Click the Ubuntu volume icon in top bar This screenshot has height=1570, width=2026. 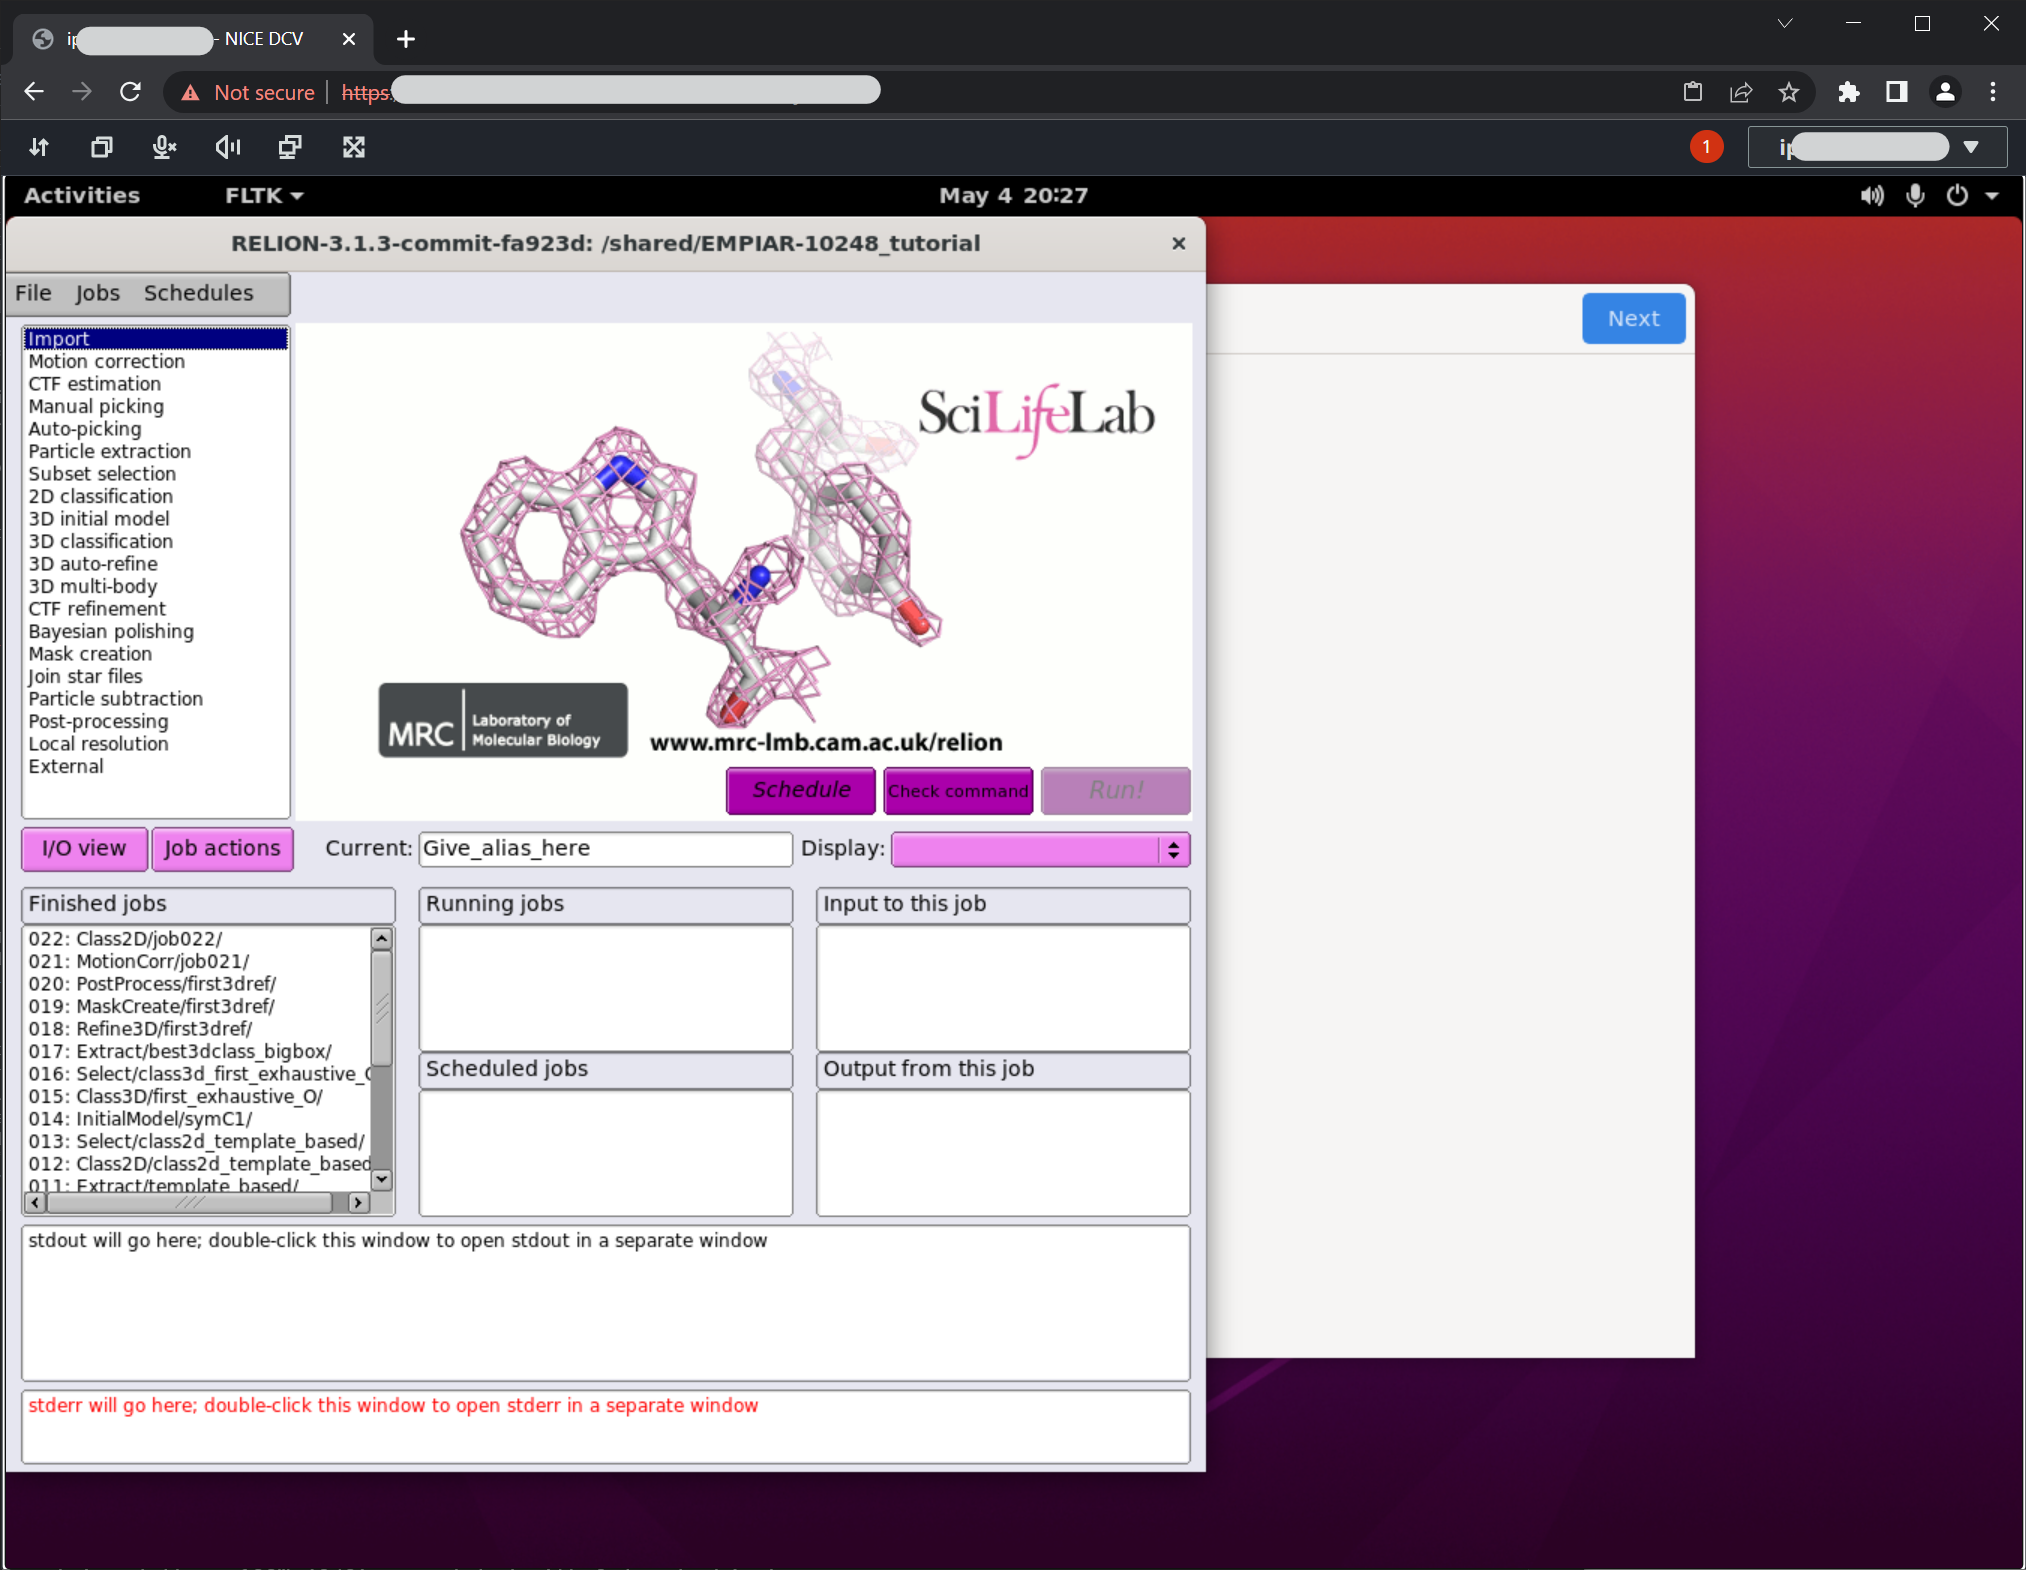pos(1871,195)
